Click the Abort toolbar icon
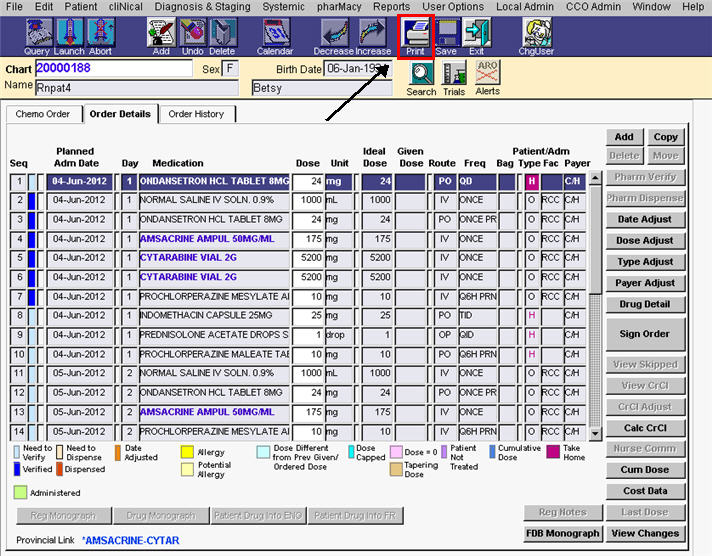 point(100,33)
